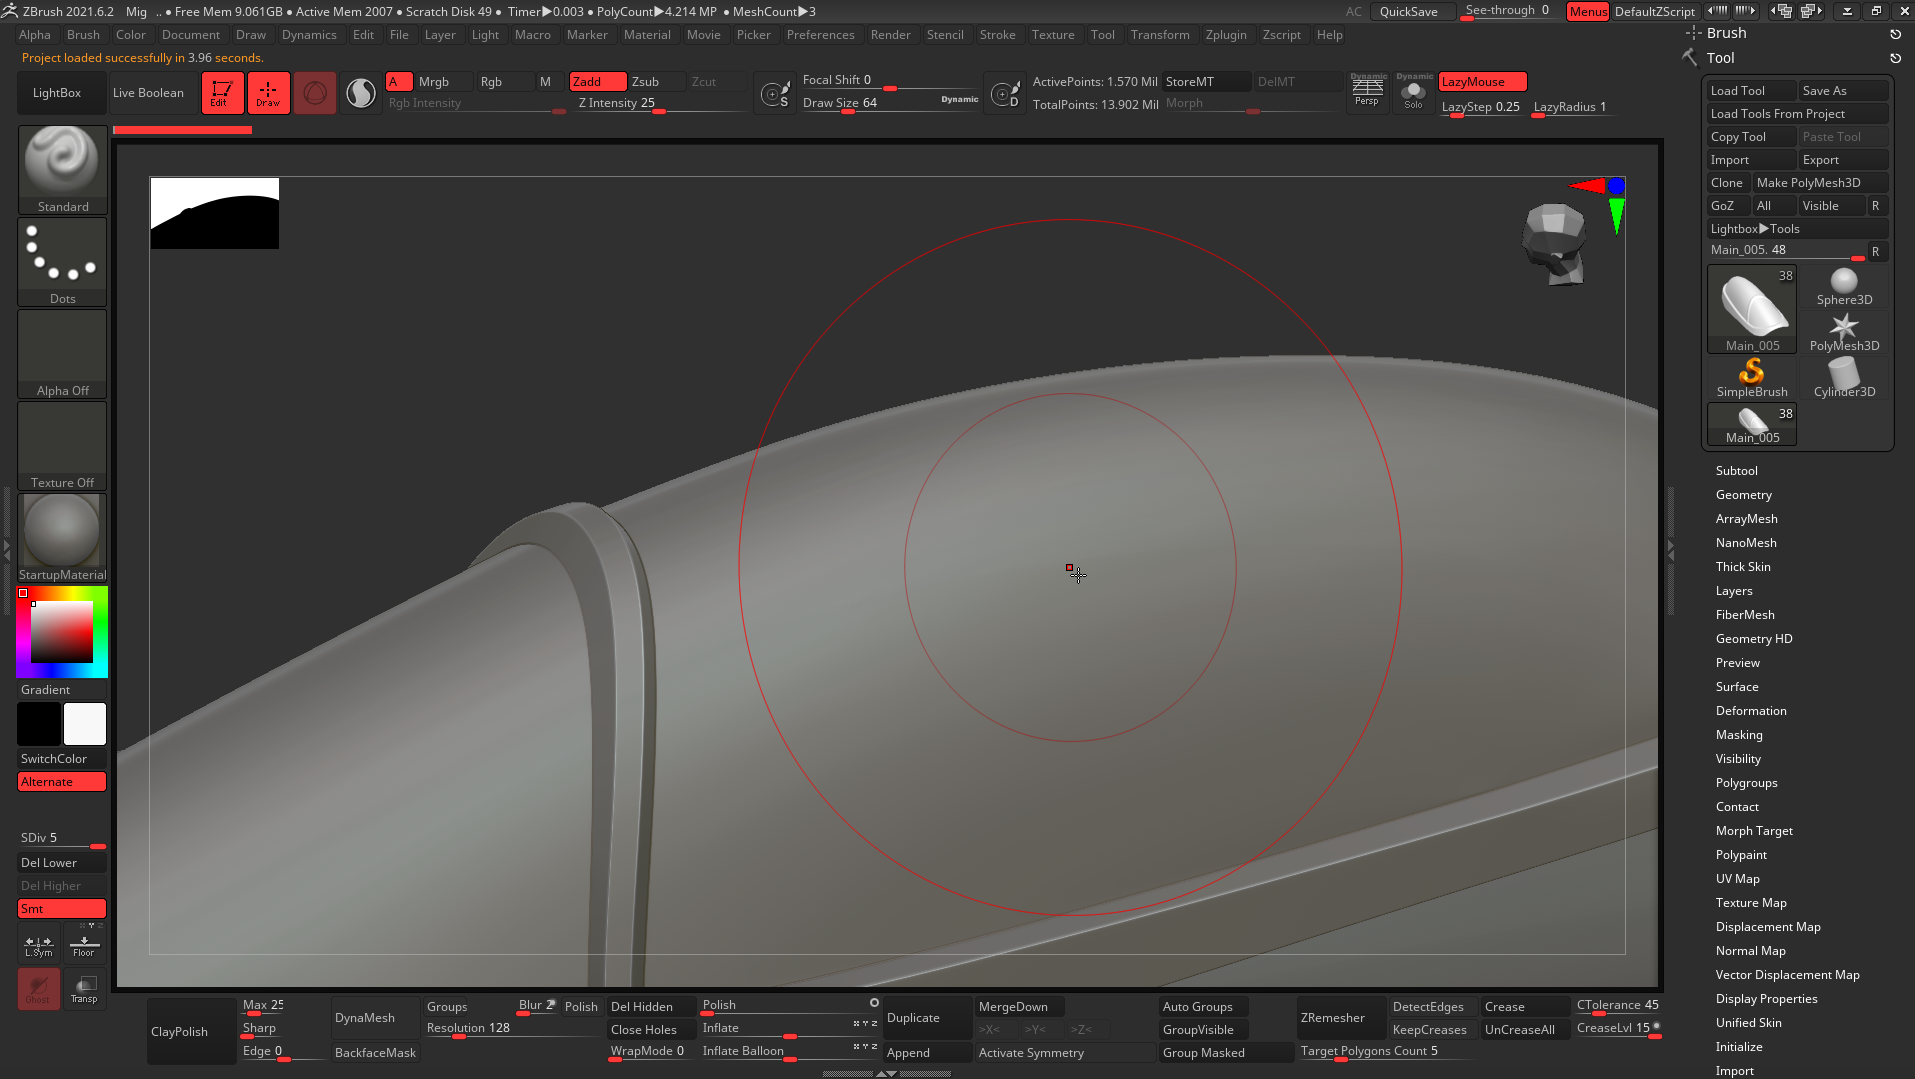
Task: Expand the Geometry section
Action: pyautogui.click(x=1743, y=495)
